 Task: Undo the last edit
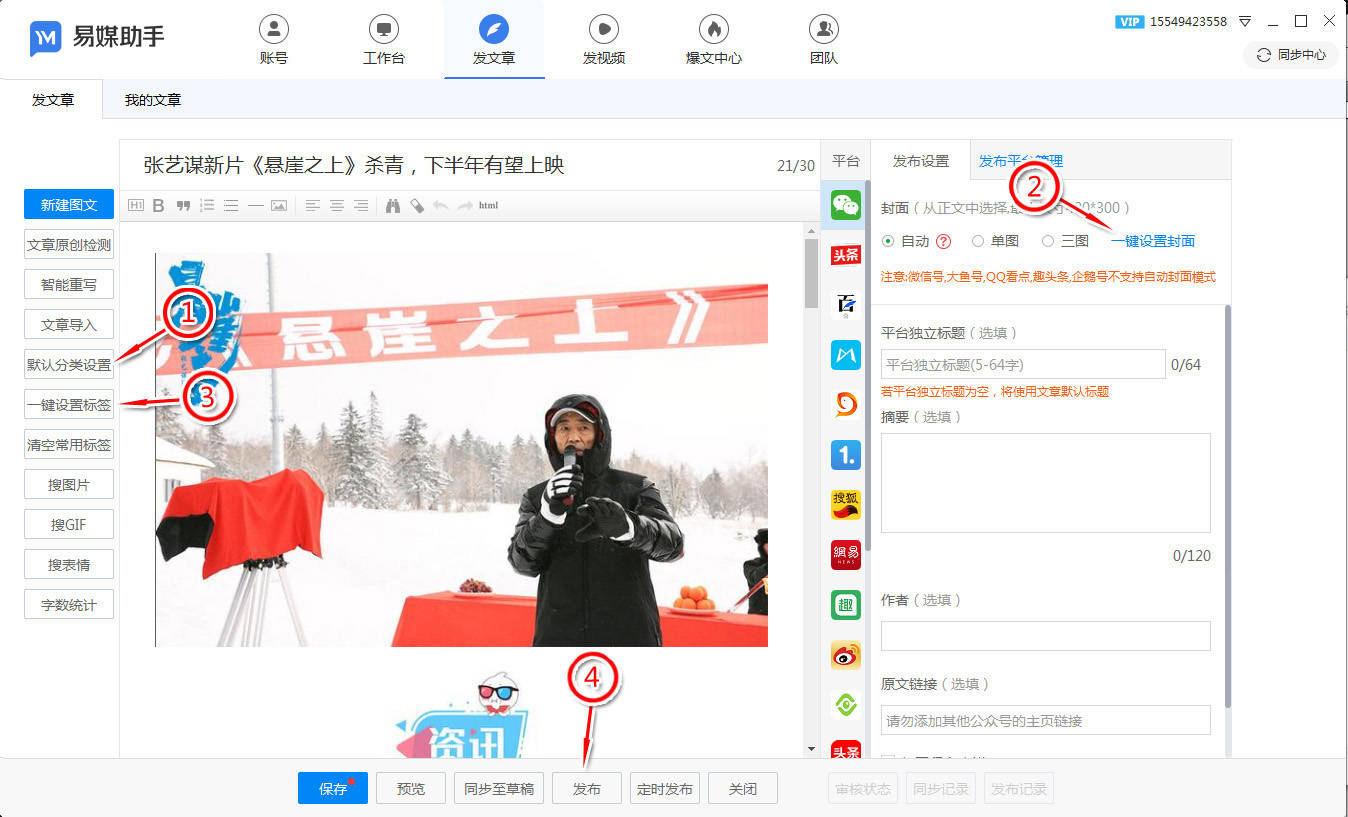[x=440, y=206]
